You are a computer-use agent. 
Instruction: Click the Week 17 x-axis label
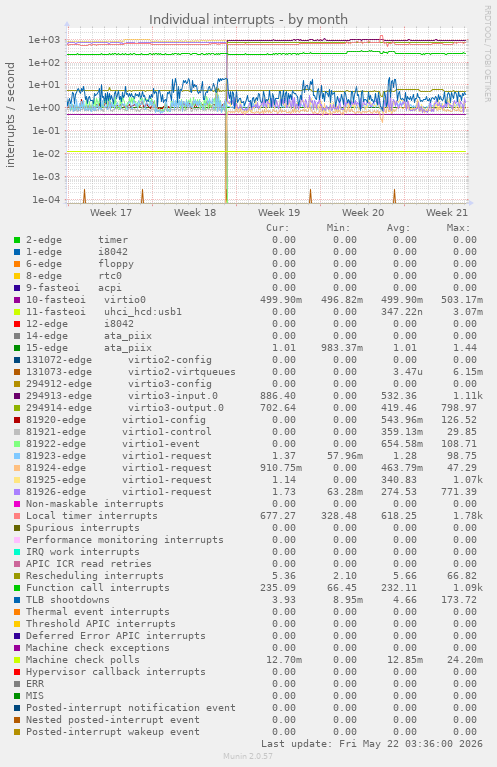pyautogui.click(x=111, y=212)
